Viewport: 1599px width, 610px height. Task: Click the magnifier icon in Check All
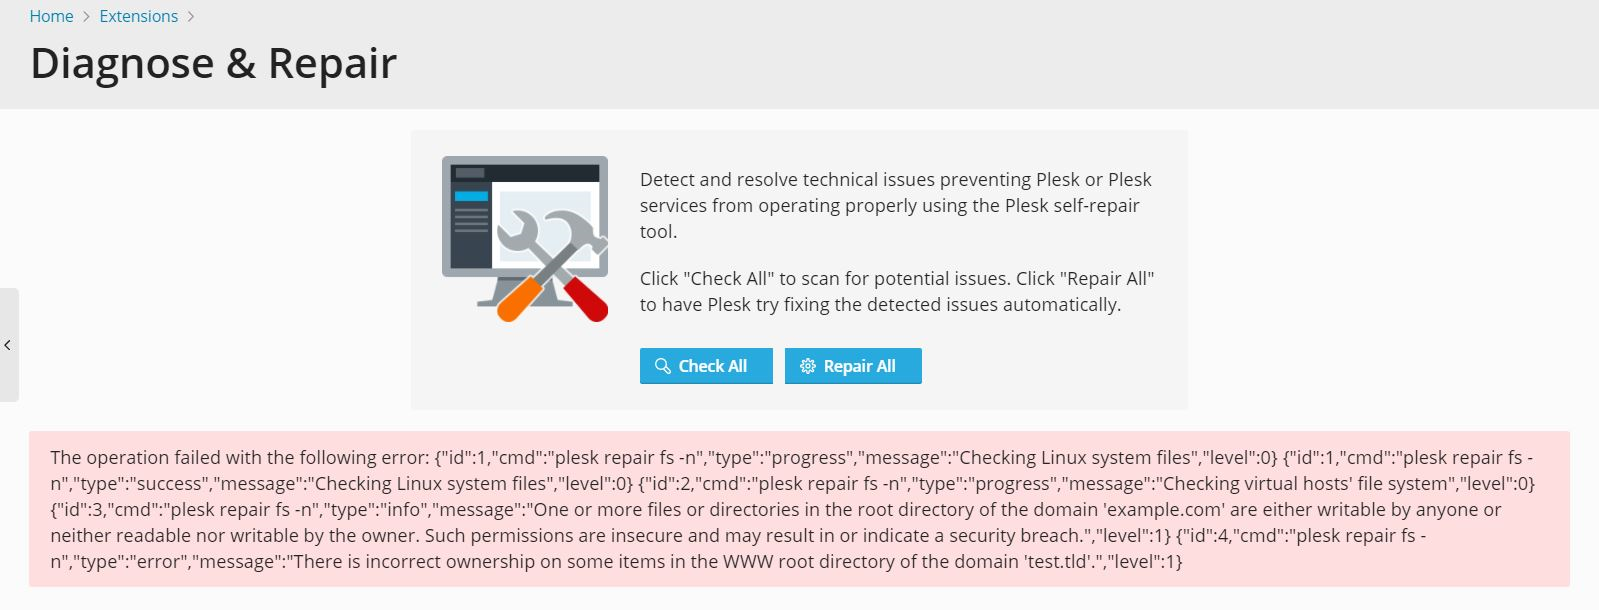pyautogui.click(x=662, y=366)
